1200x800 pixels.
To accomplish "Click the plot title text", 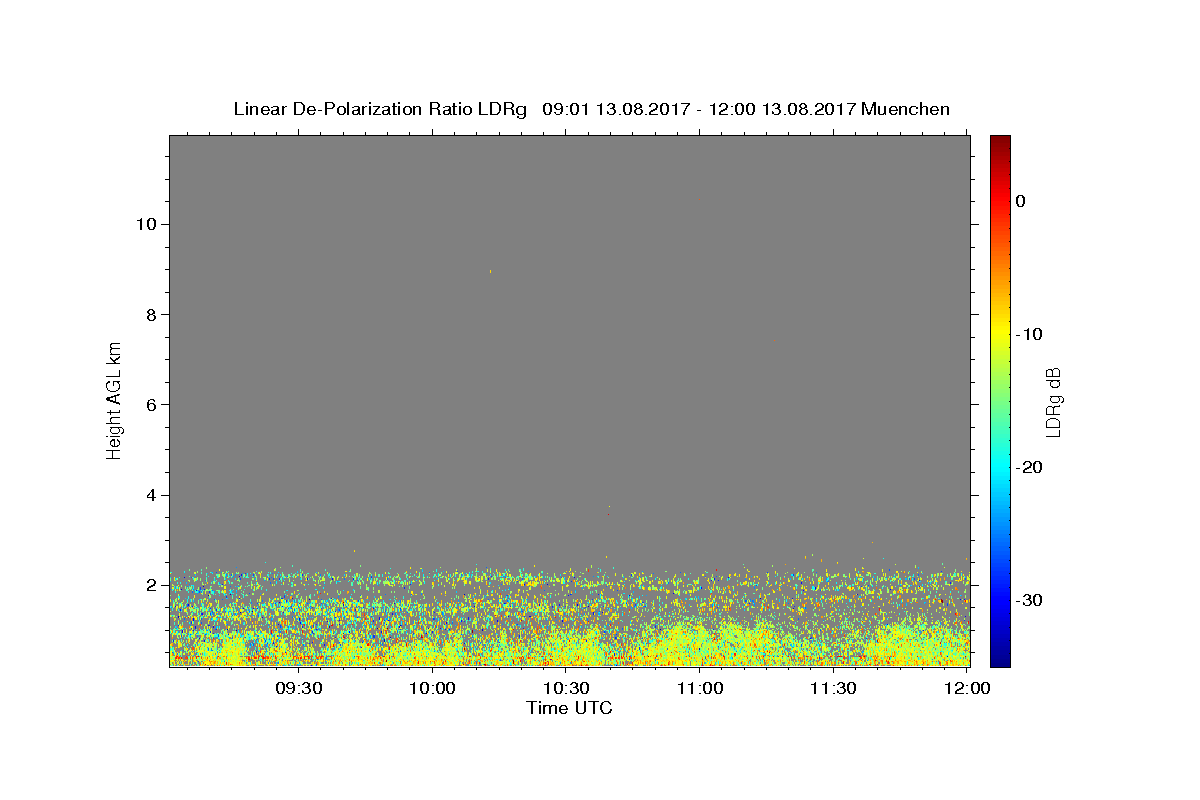I will coord(592,109).
